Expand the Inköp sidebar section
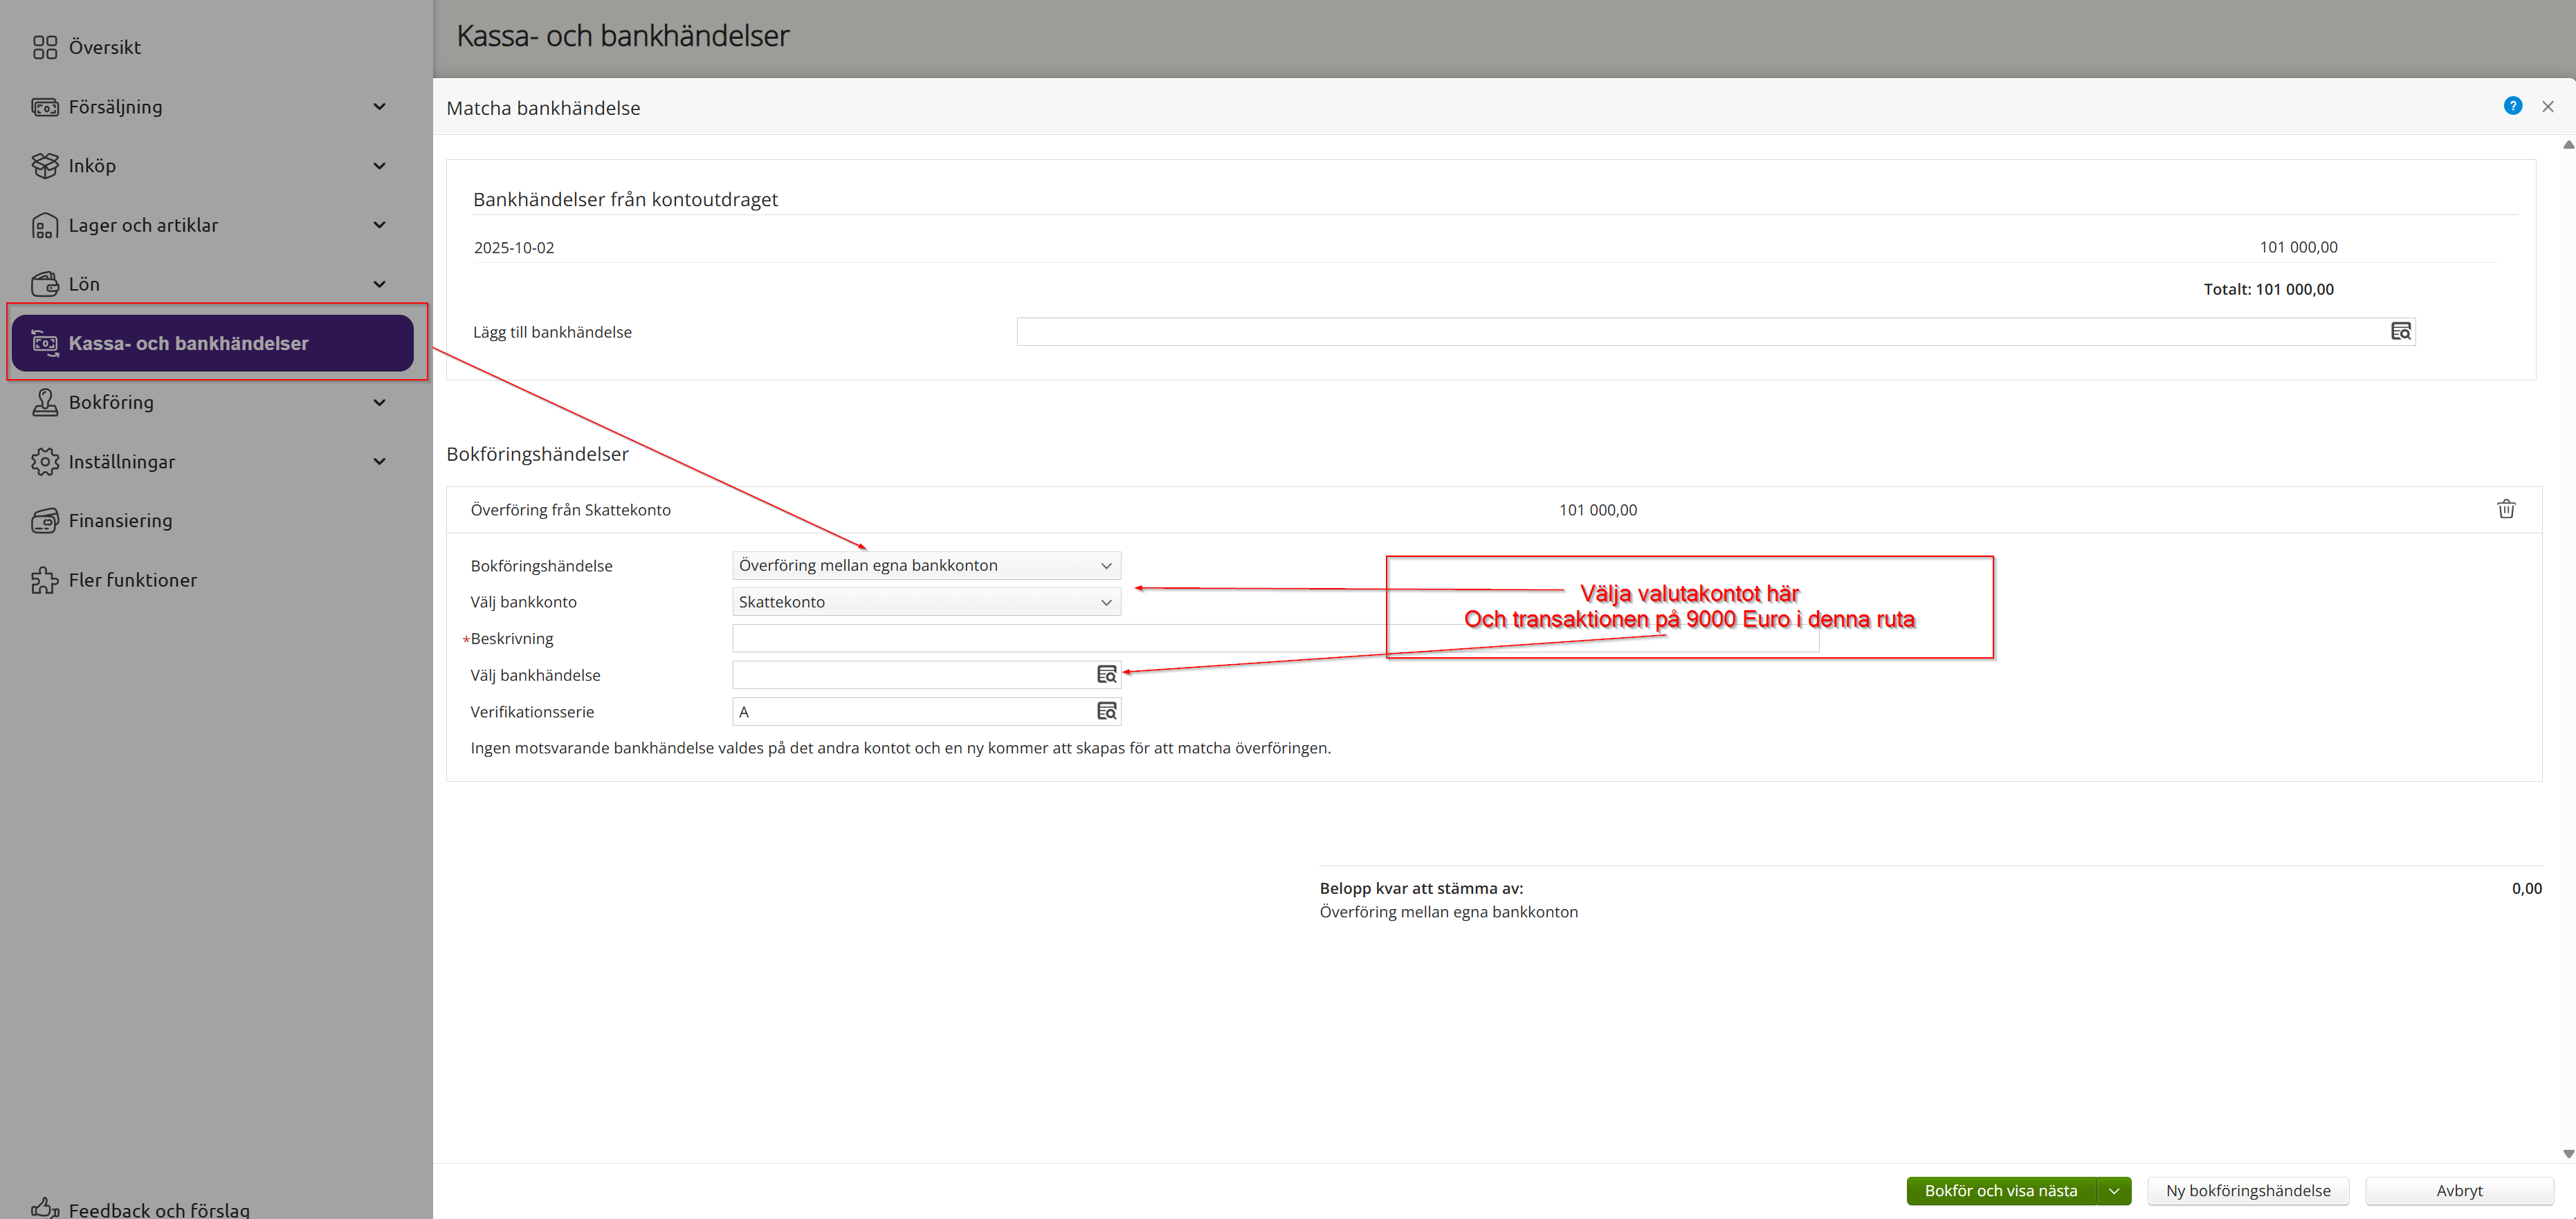 click(379, 166)
